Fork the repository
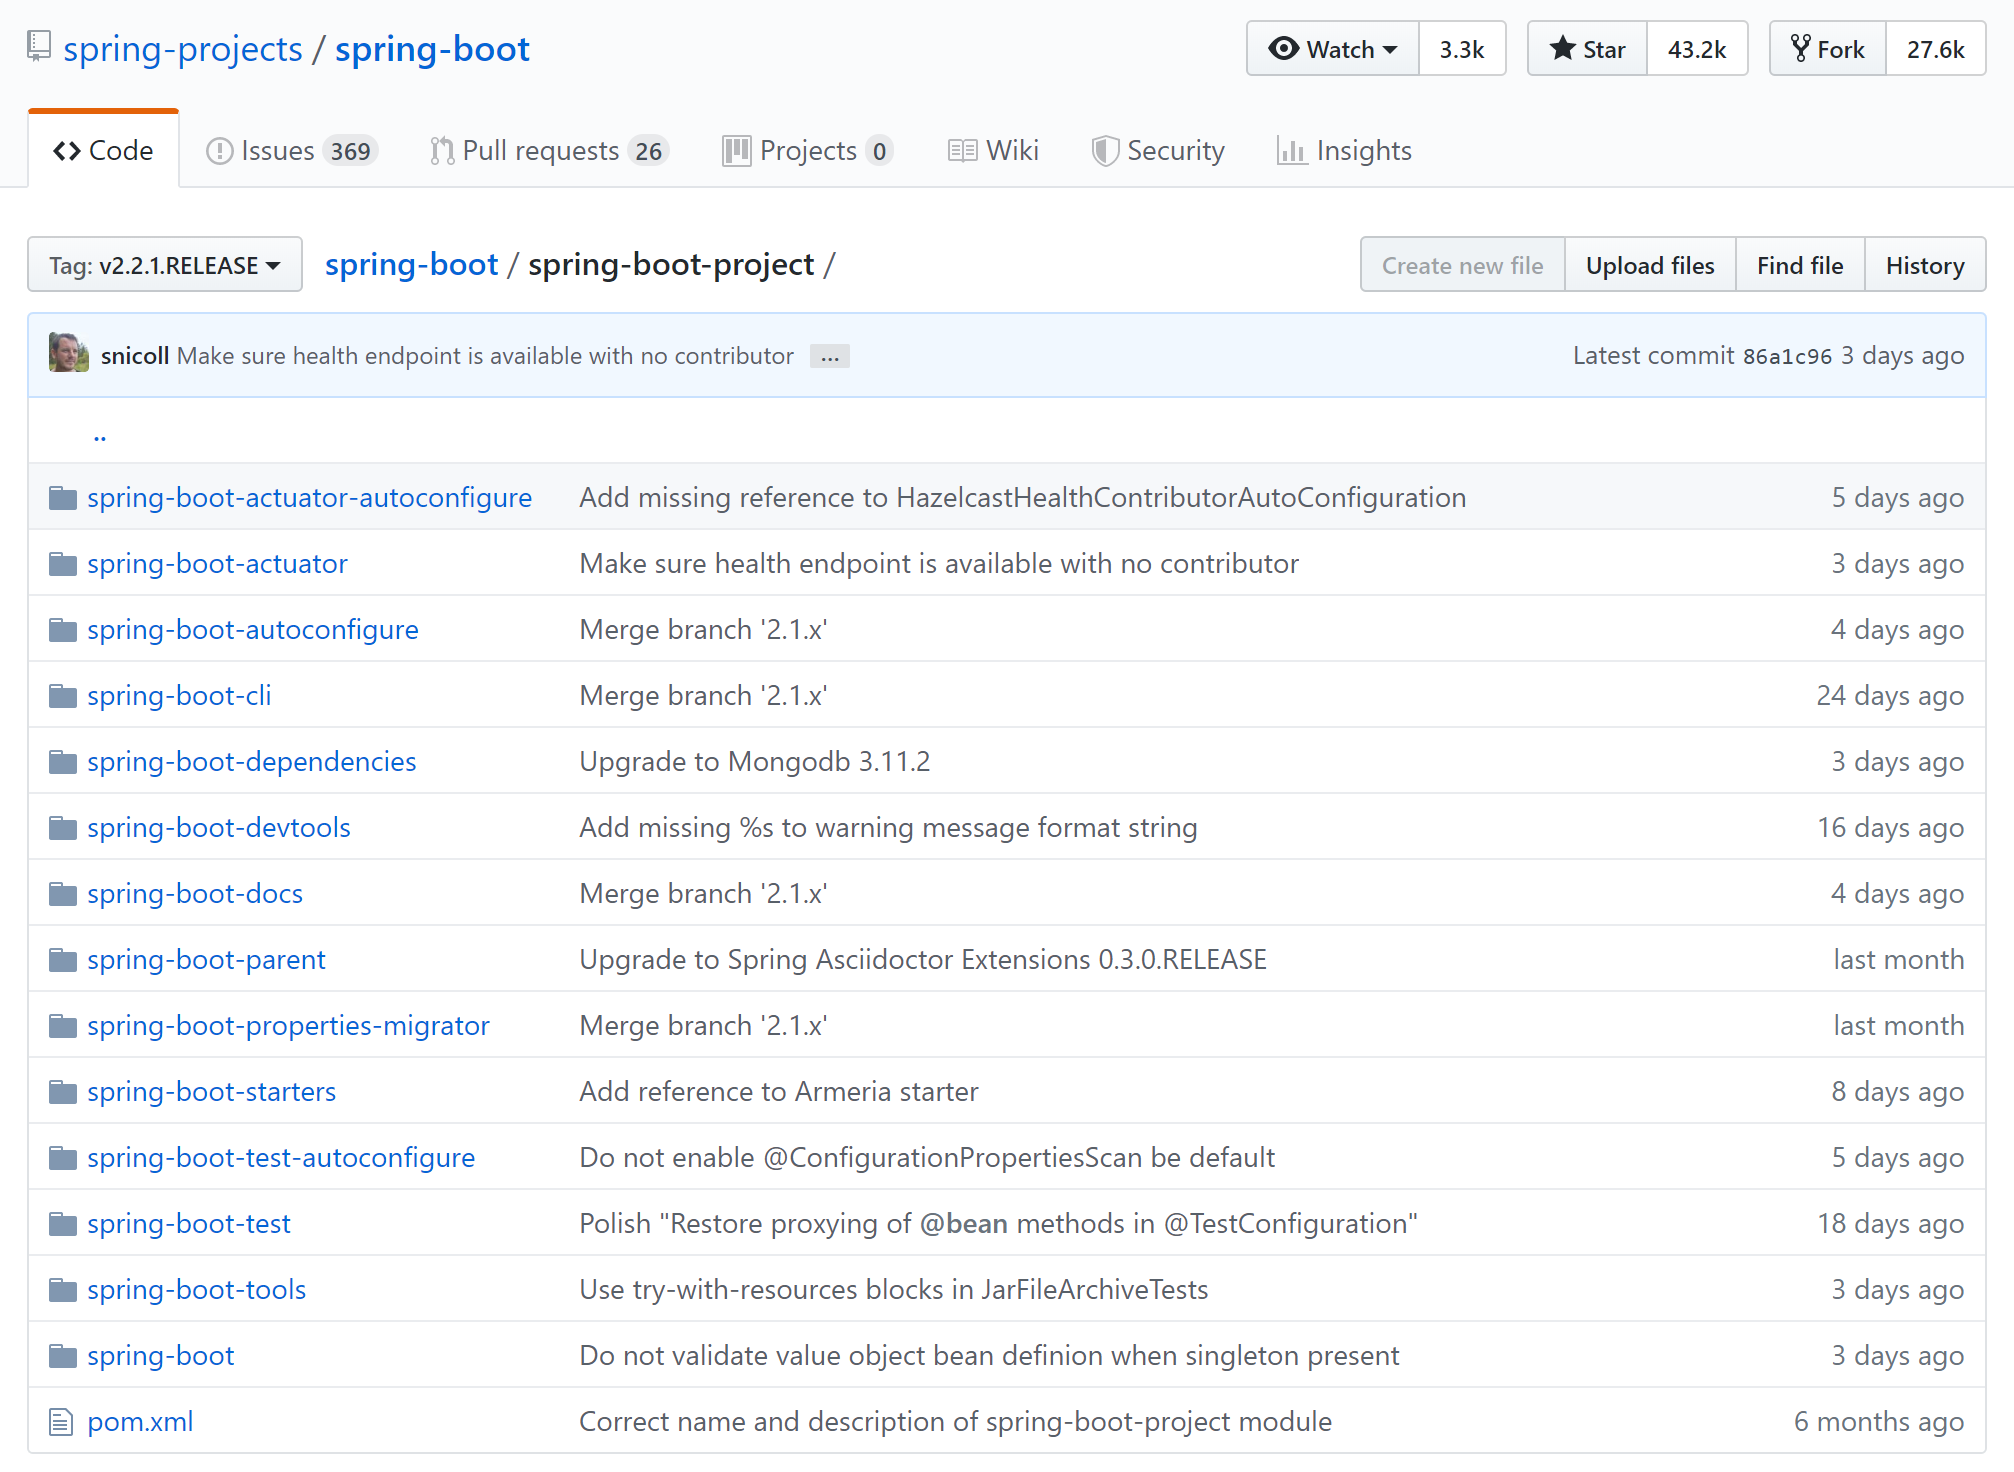This screenshot has width=2014, height=1472. pos(1827,49)
